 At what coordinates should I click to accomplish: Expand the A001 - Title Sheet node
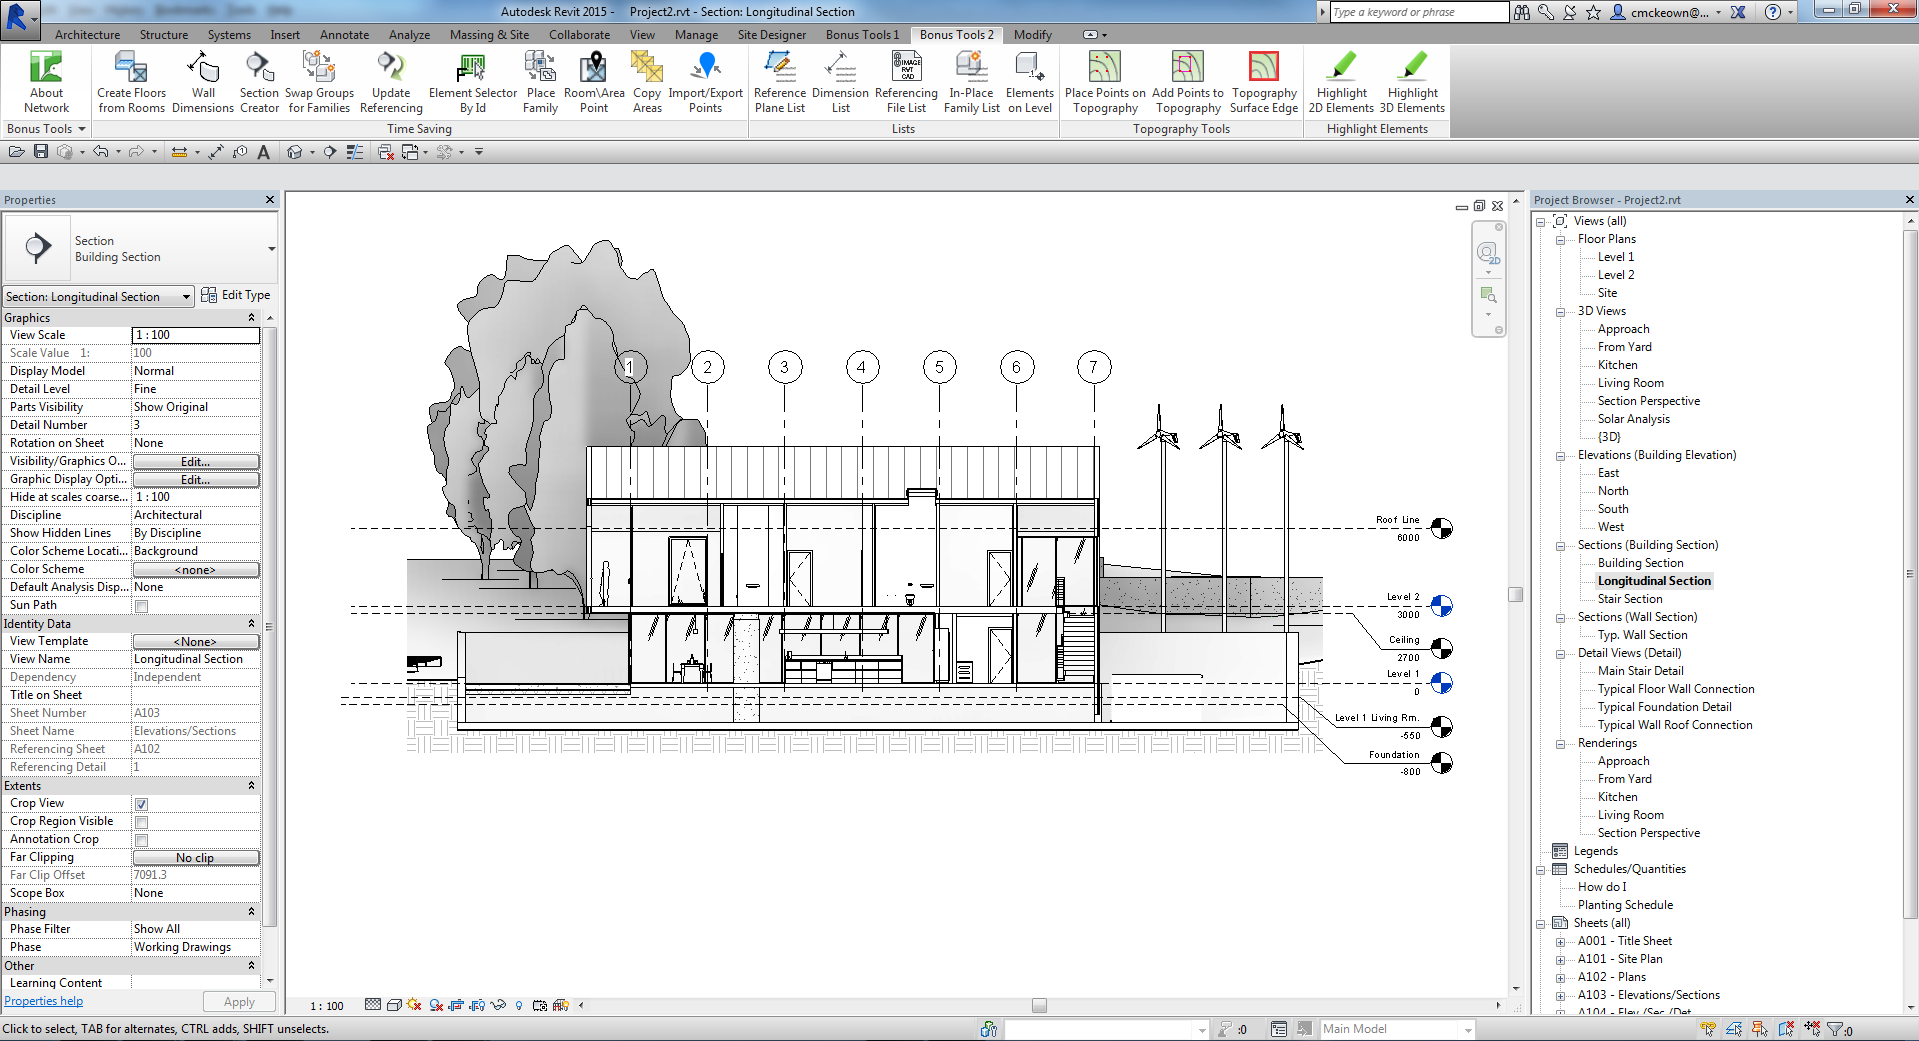click(x=1561, y=941)
